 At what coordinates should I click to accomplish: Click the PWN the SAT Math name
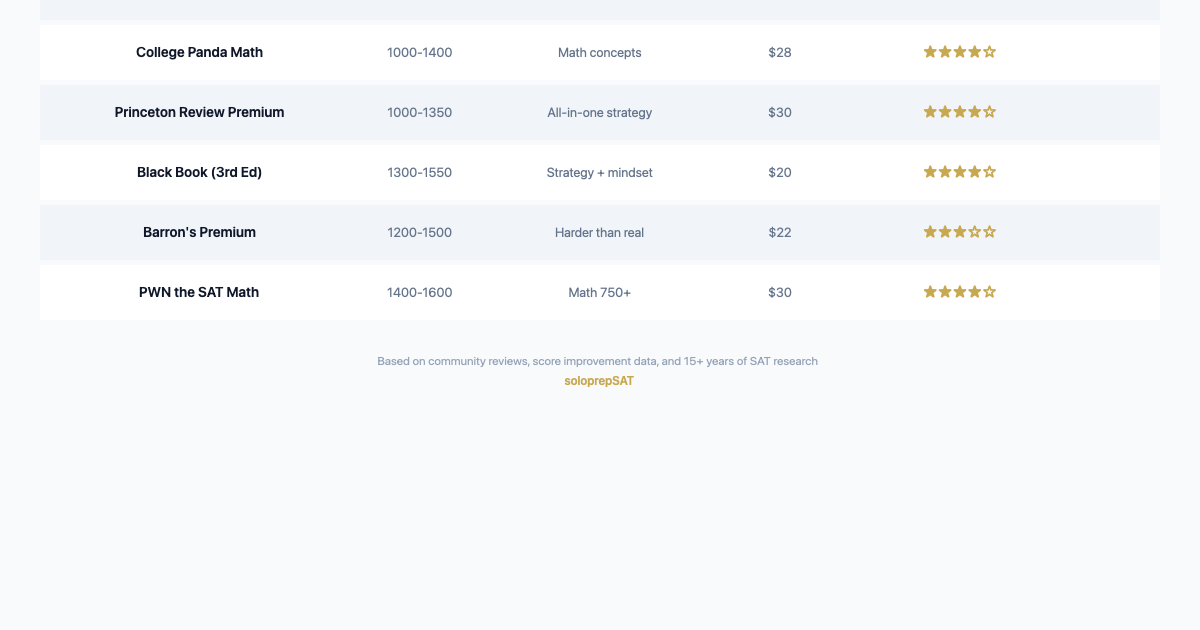pos(199,292)
